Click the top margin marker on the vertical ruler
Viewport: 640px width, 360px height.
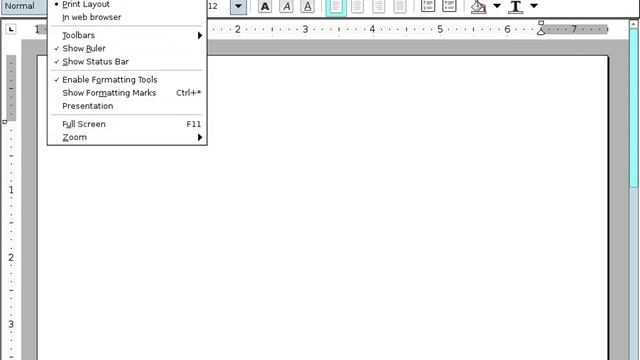point(4,122)
